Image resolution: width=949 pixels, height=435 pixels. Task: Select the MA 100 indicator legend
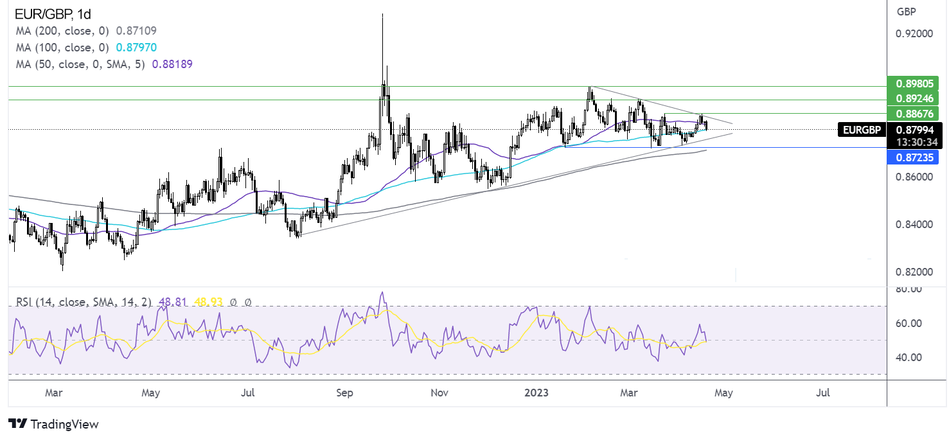tap(88, 47)
